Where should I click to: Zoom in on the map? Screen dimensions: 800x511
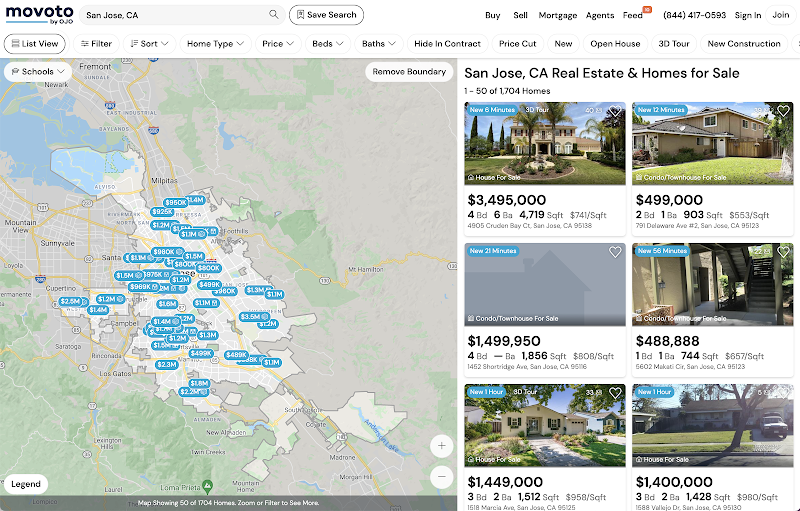pyautogui.click(x=441, y=446)
